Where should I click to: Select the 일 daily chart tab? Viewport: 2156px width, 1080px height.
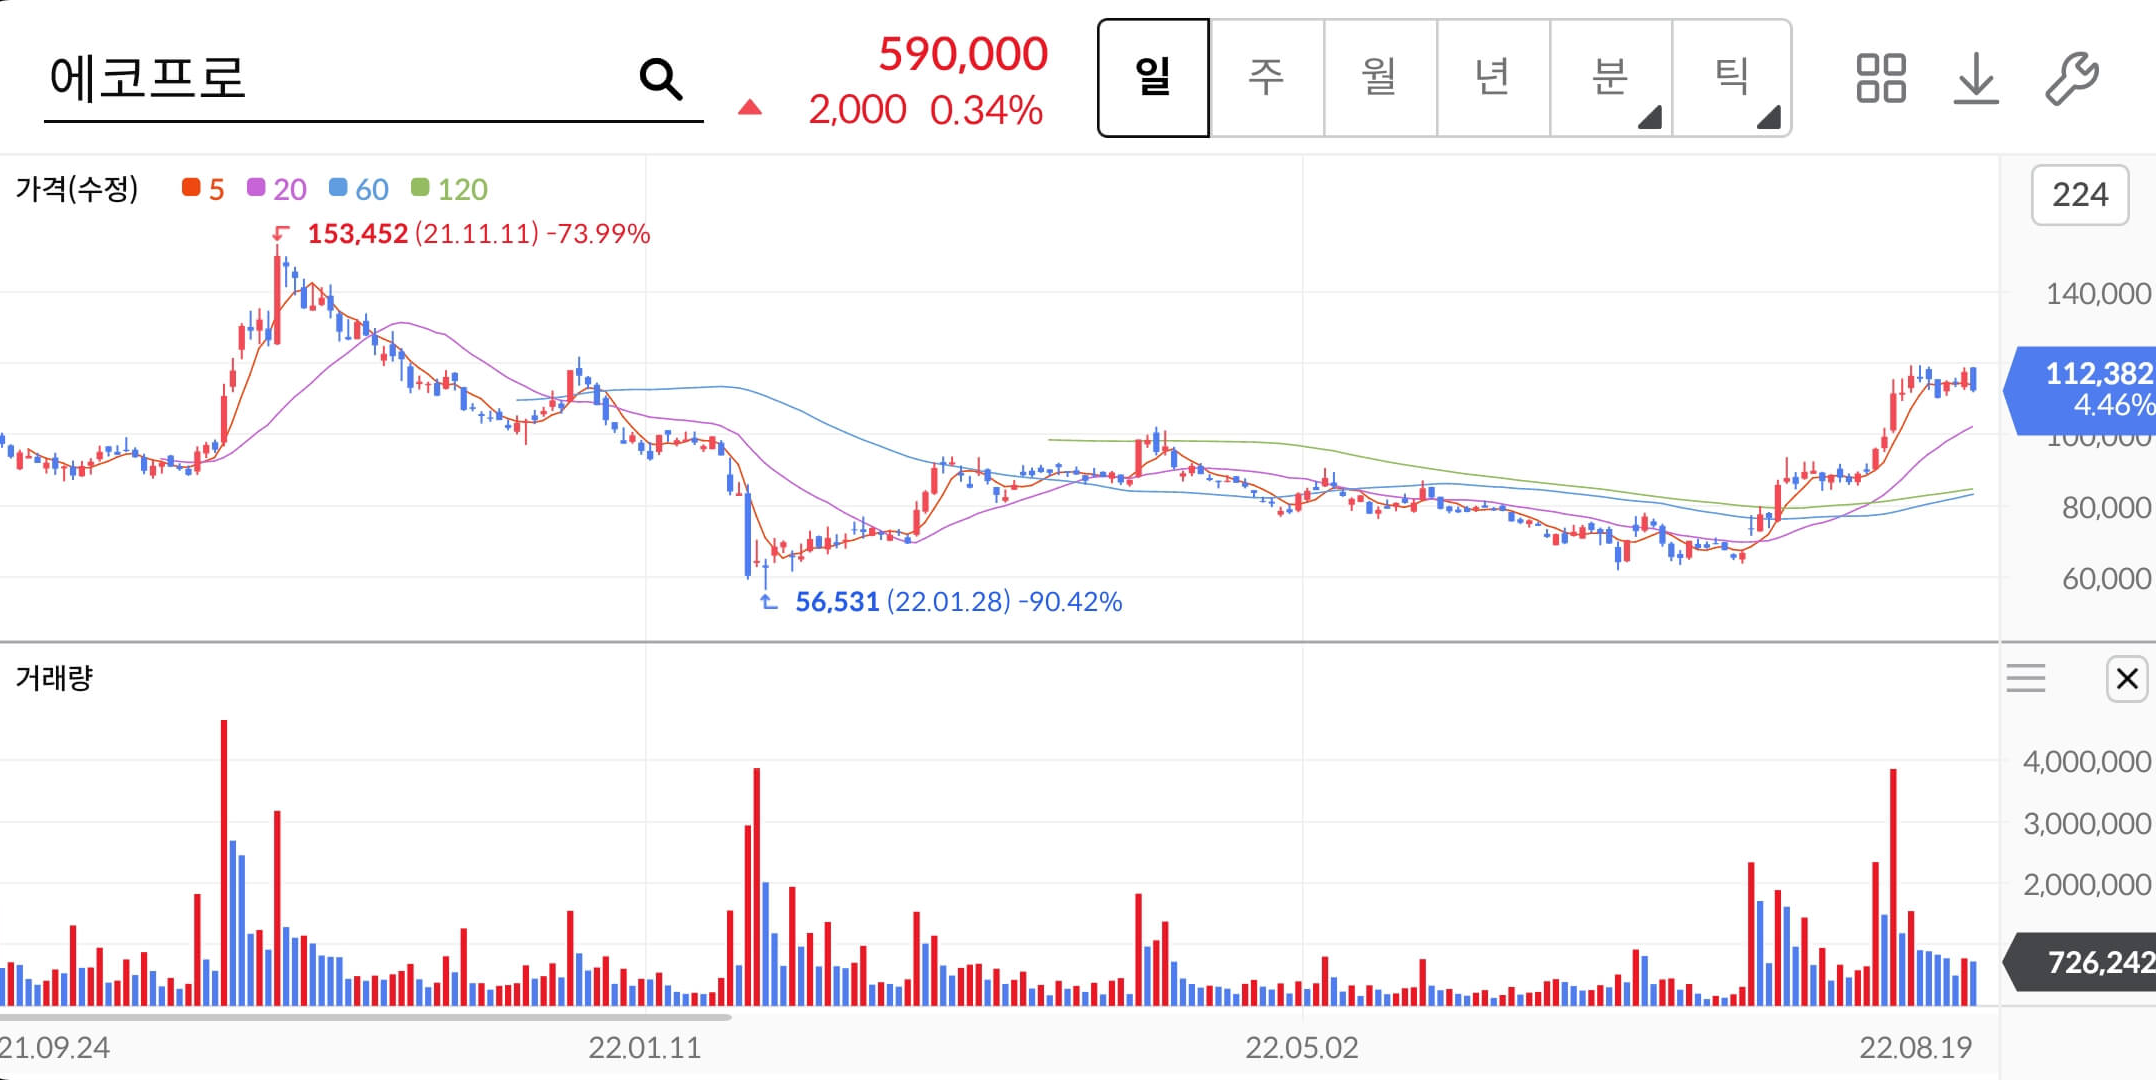[1153, 78]
